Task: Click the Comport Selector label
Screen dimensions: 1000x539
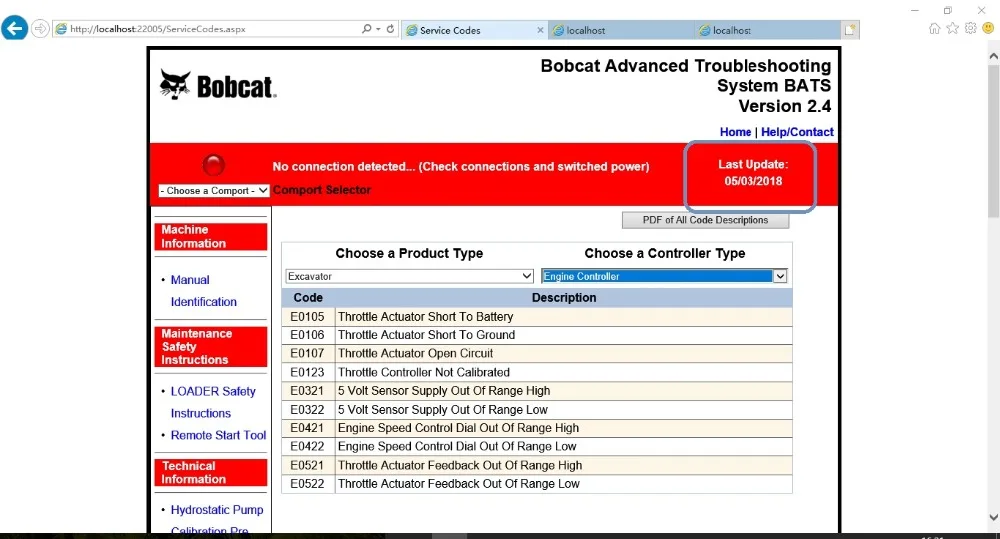Action: click(321, 190)
